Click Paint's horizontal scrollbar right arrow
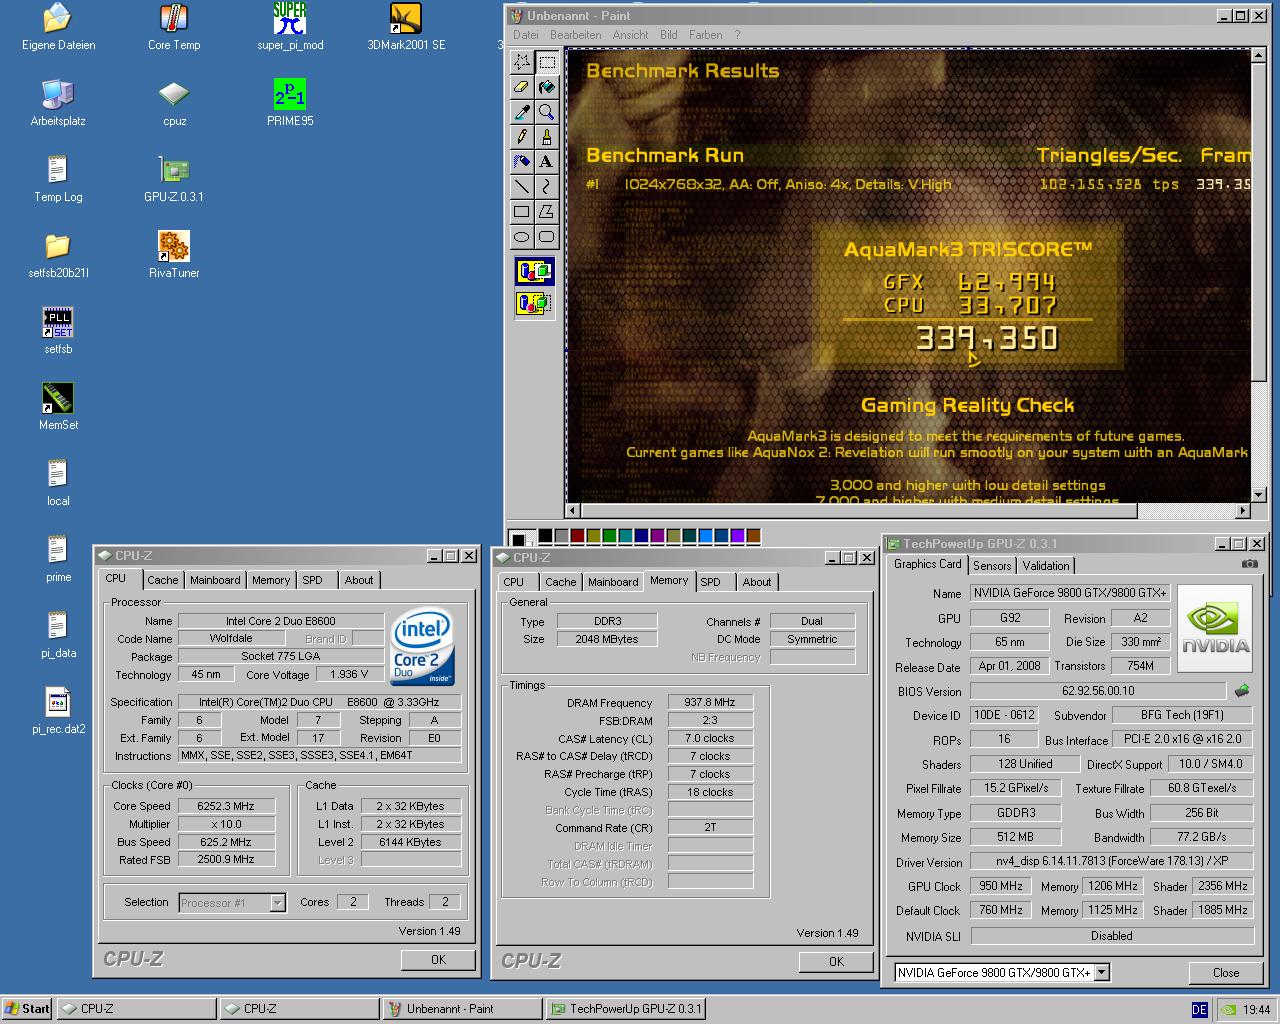The width and height of the screenshot is (1280, 1024). pos(1243,510)
